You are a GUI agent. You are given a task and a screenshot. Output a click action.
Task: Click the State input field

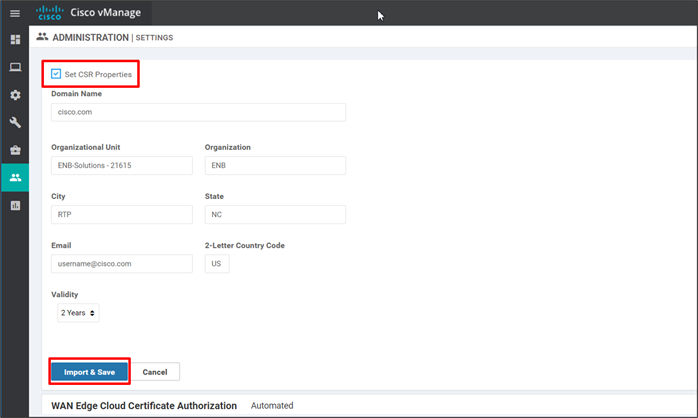(x=275, y=215)
